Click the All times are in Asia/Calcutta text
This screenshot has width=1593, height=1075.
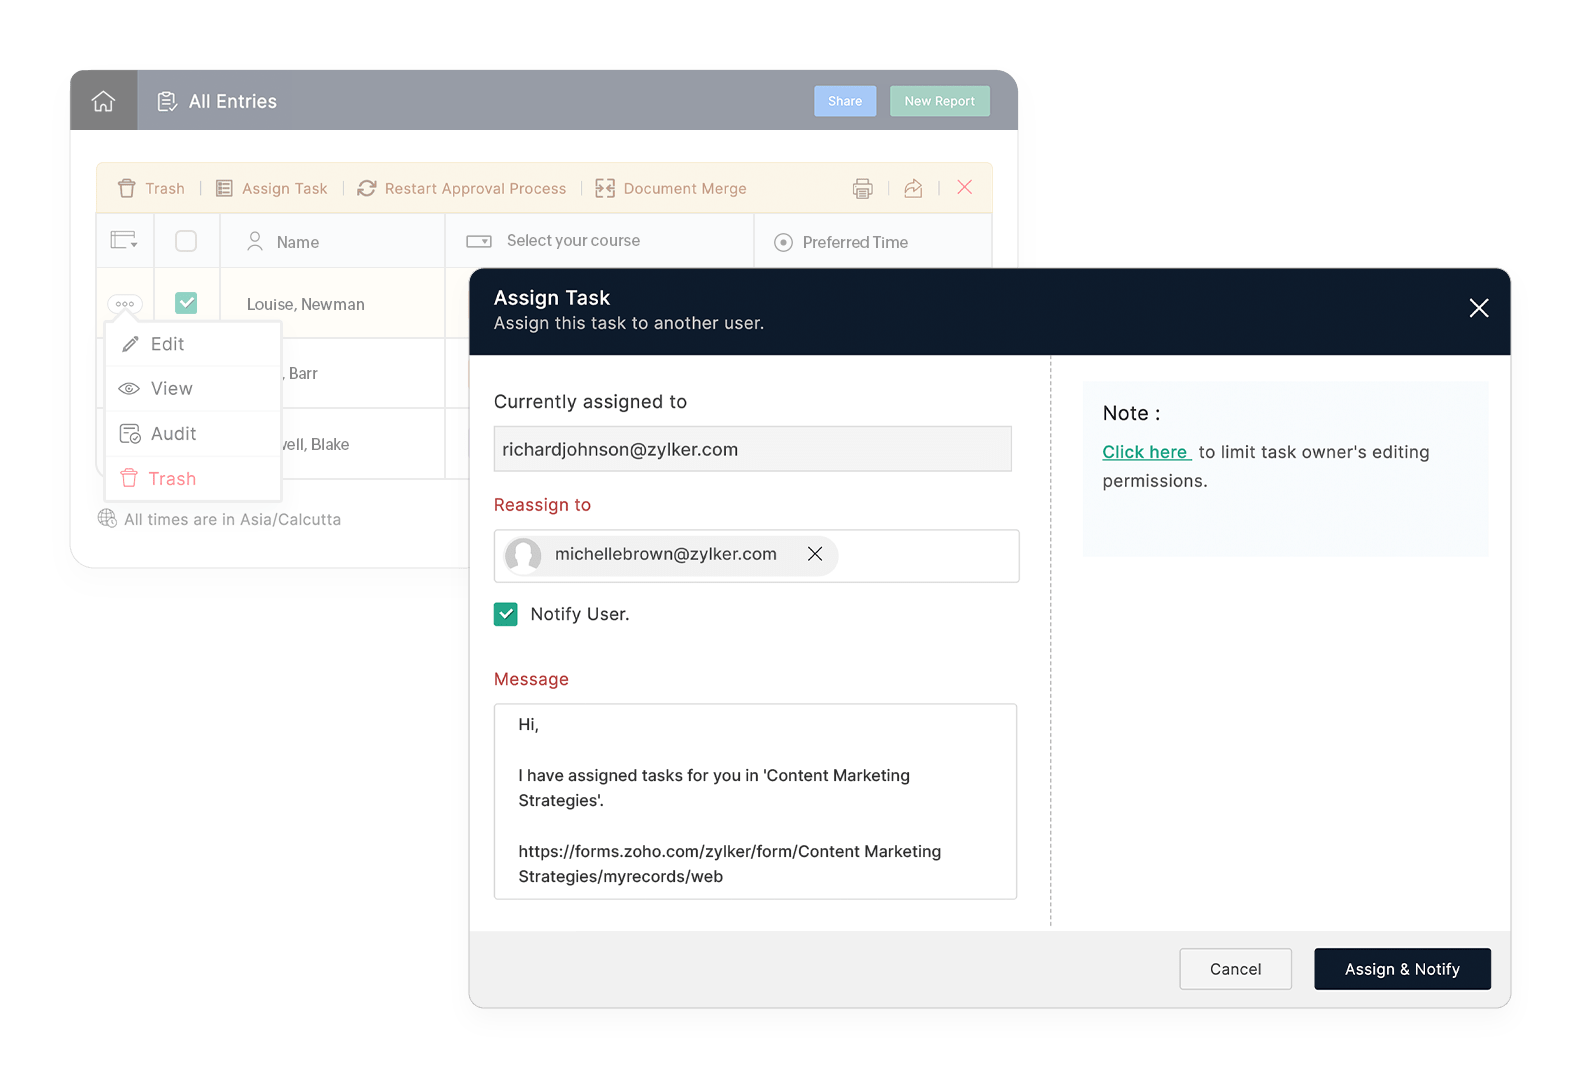pos(233,519)
